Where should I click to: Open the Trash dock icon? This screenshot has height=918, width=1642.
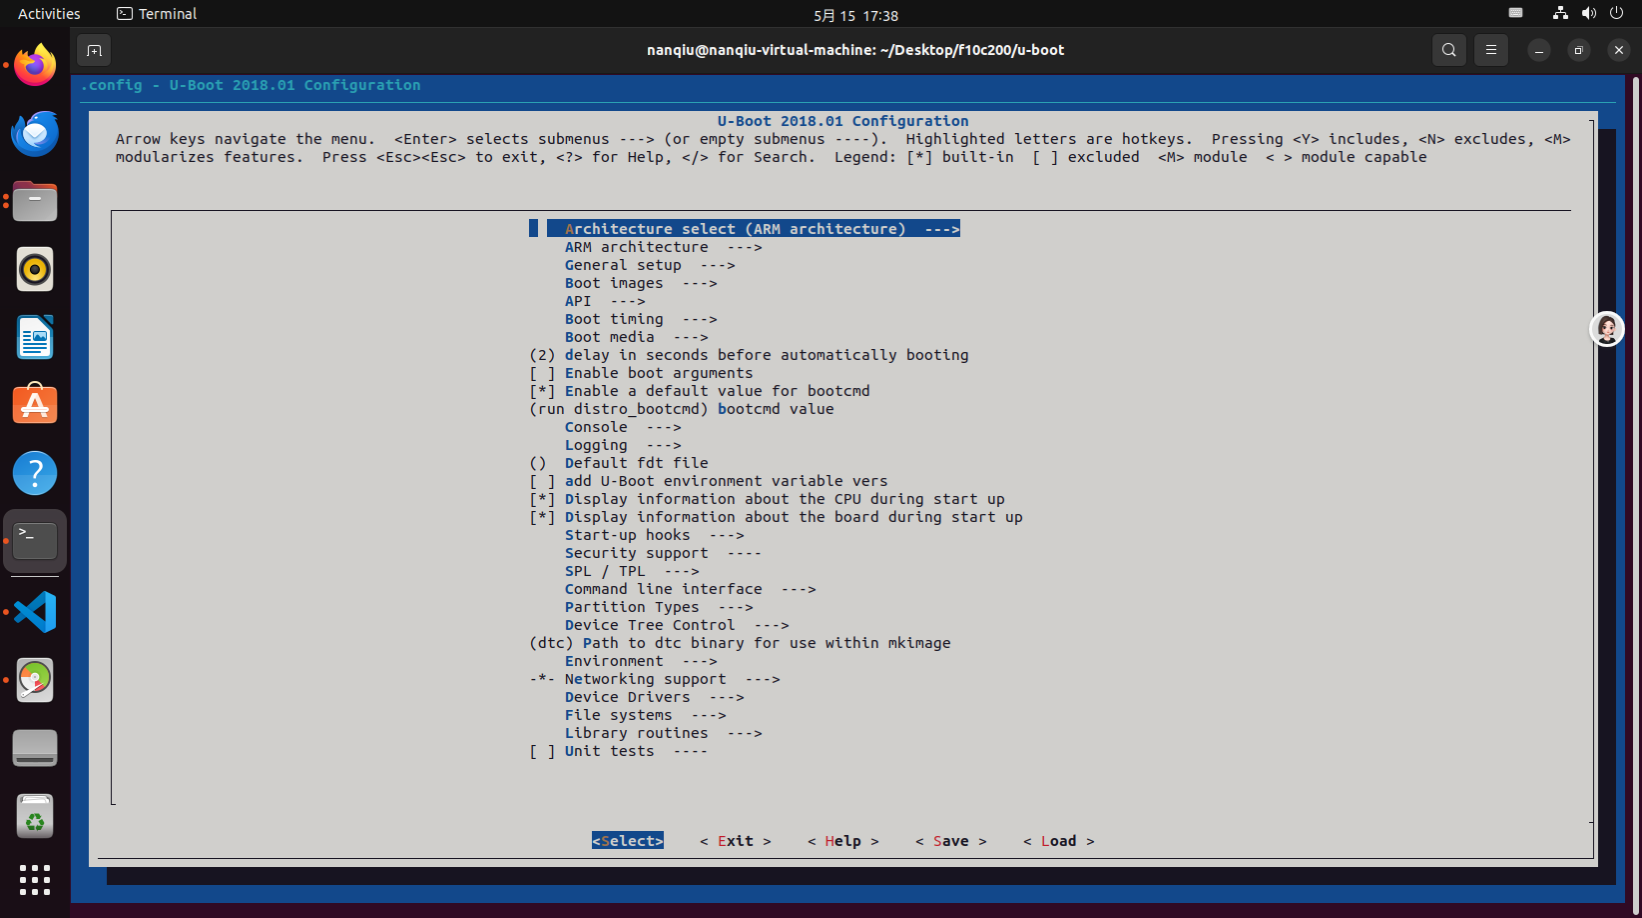point(35,816)
